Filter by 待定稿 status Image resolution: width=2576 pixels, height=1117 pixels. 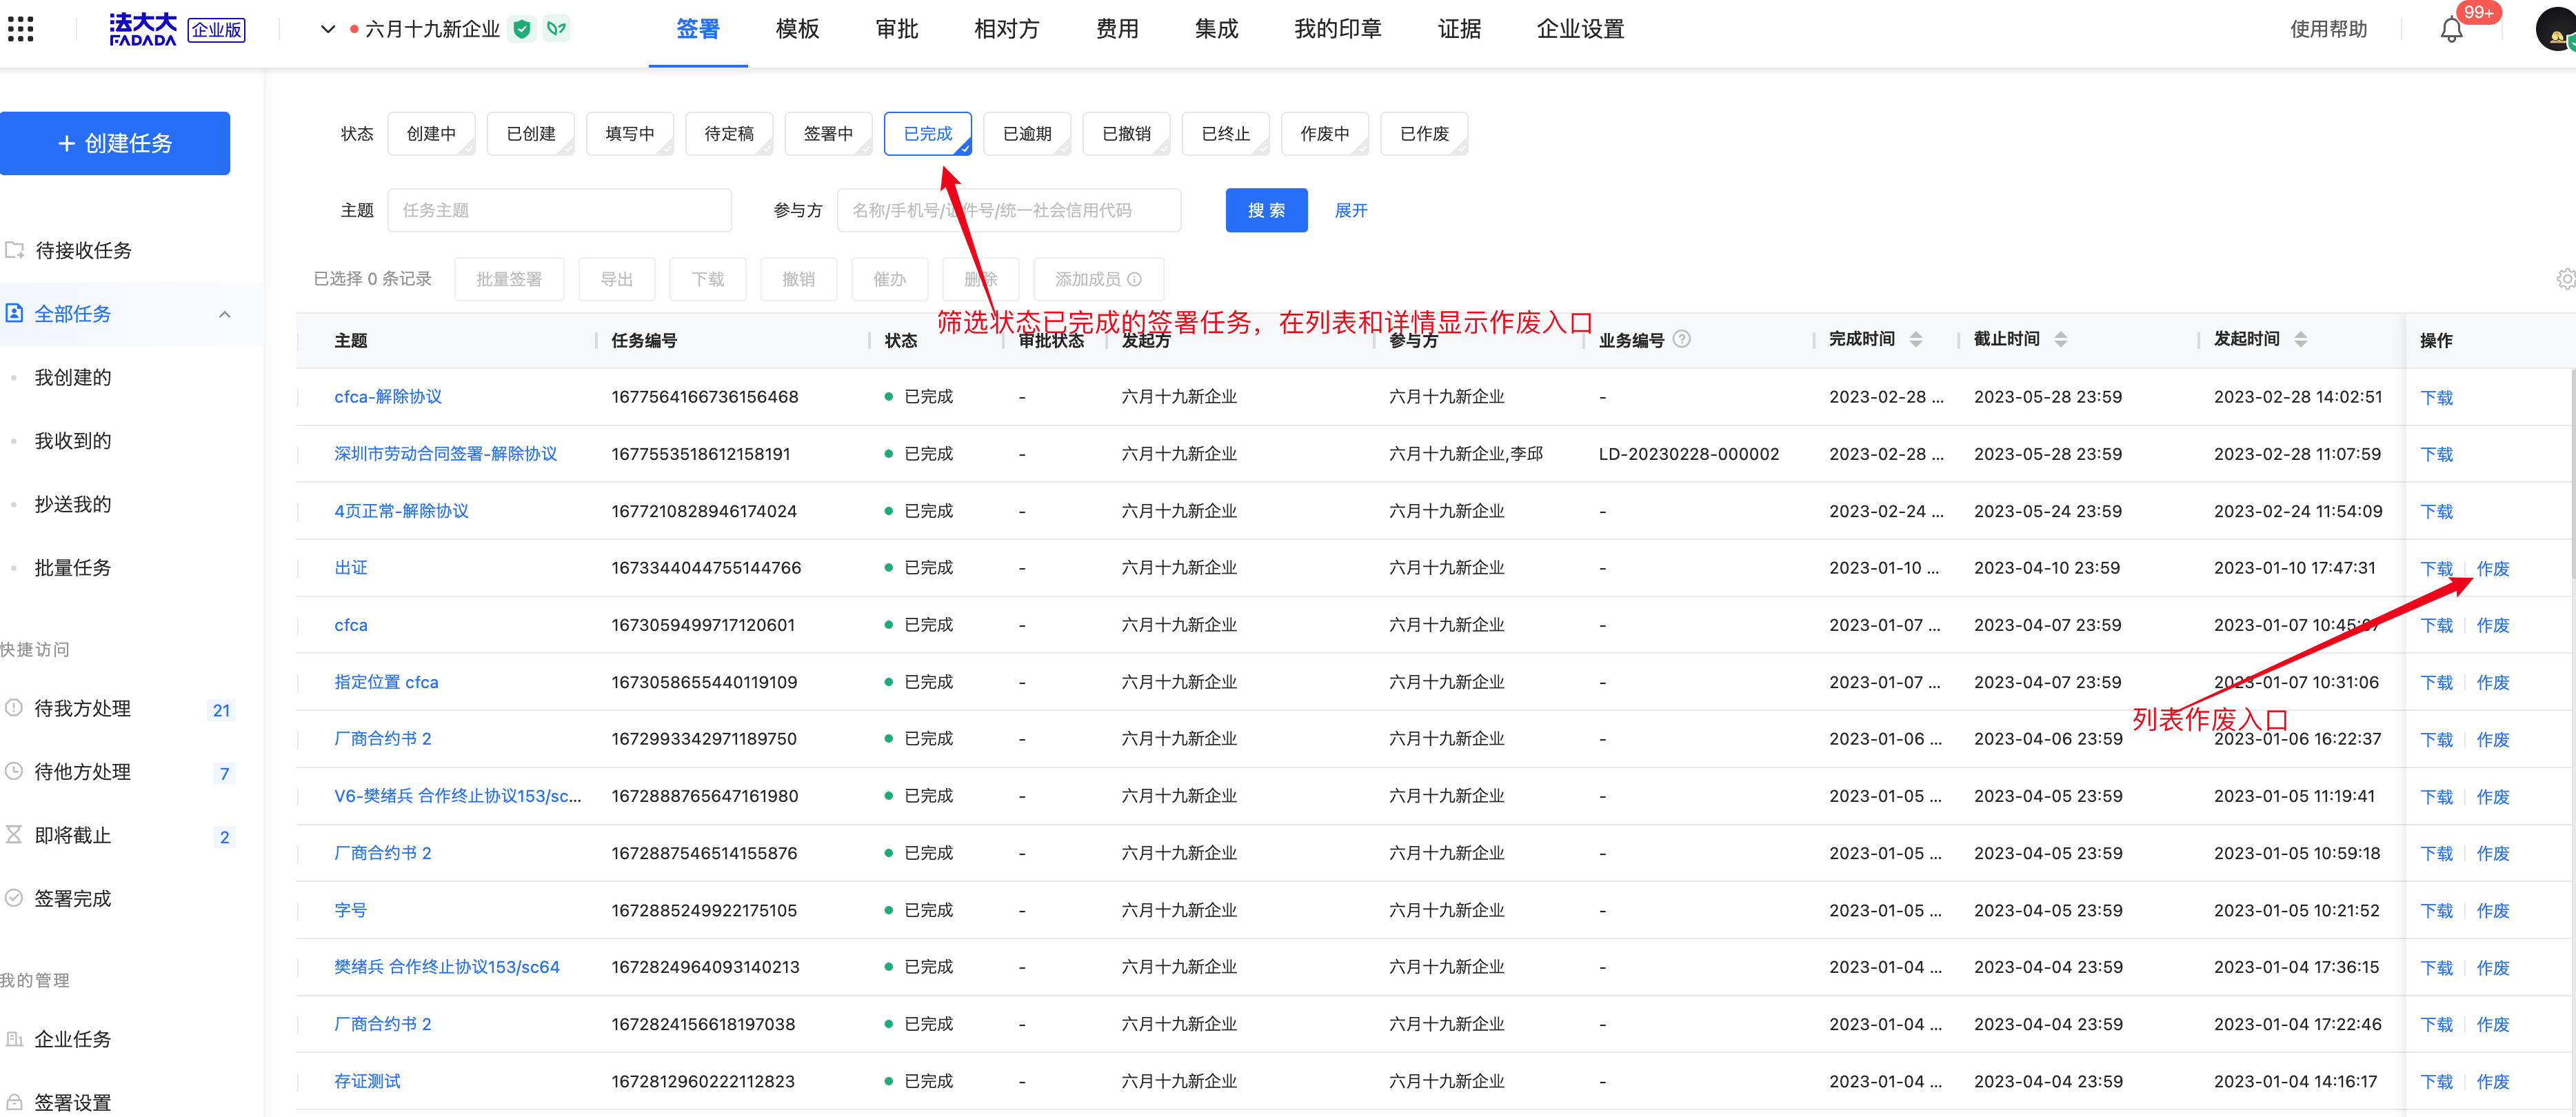729,133
